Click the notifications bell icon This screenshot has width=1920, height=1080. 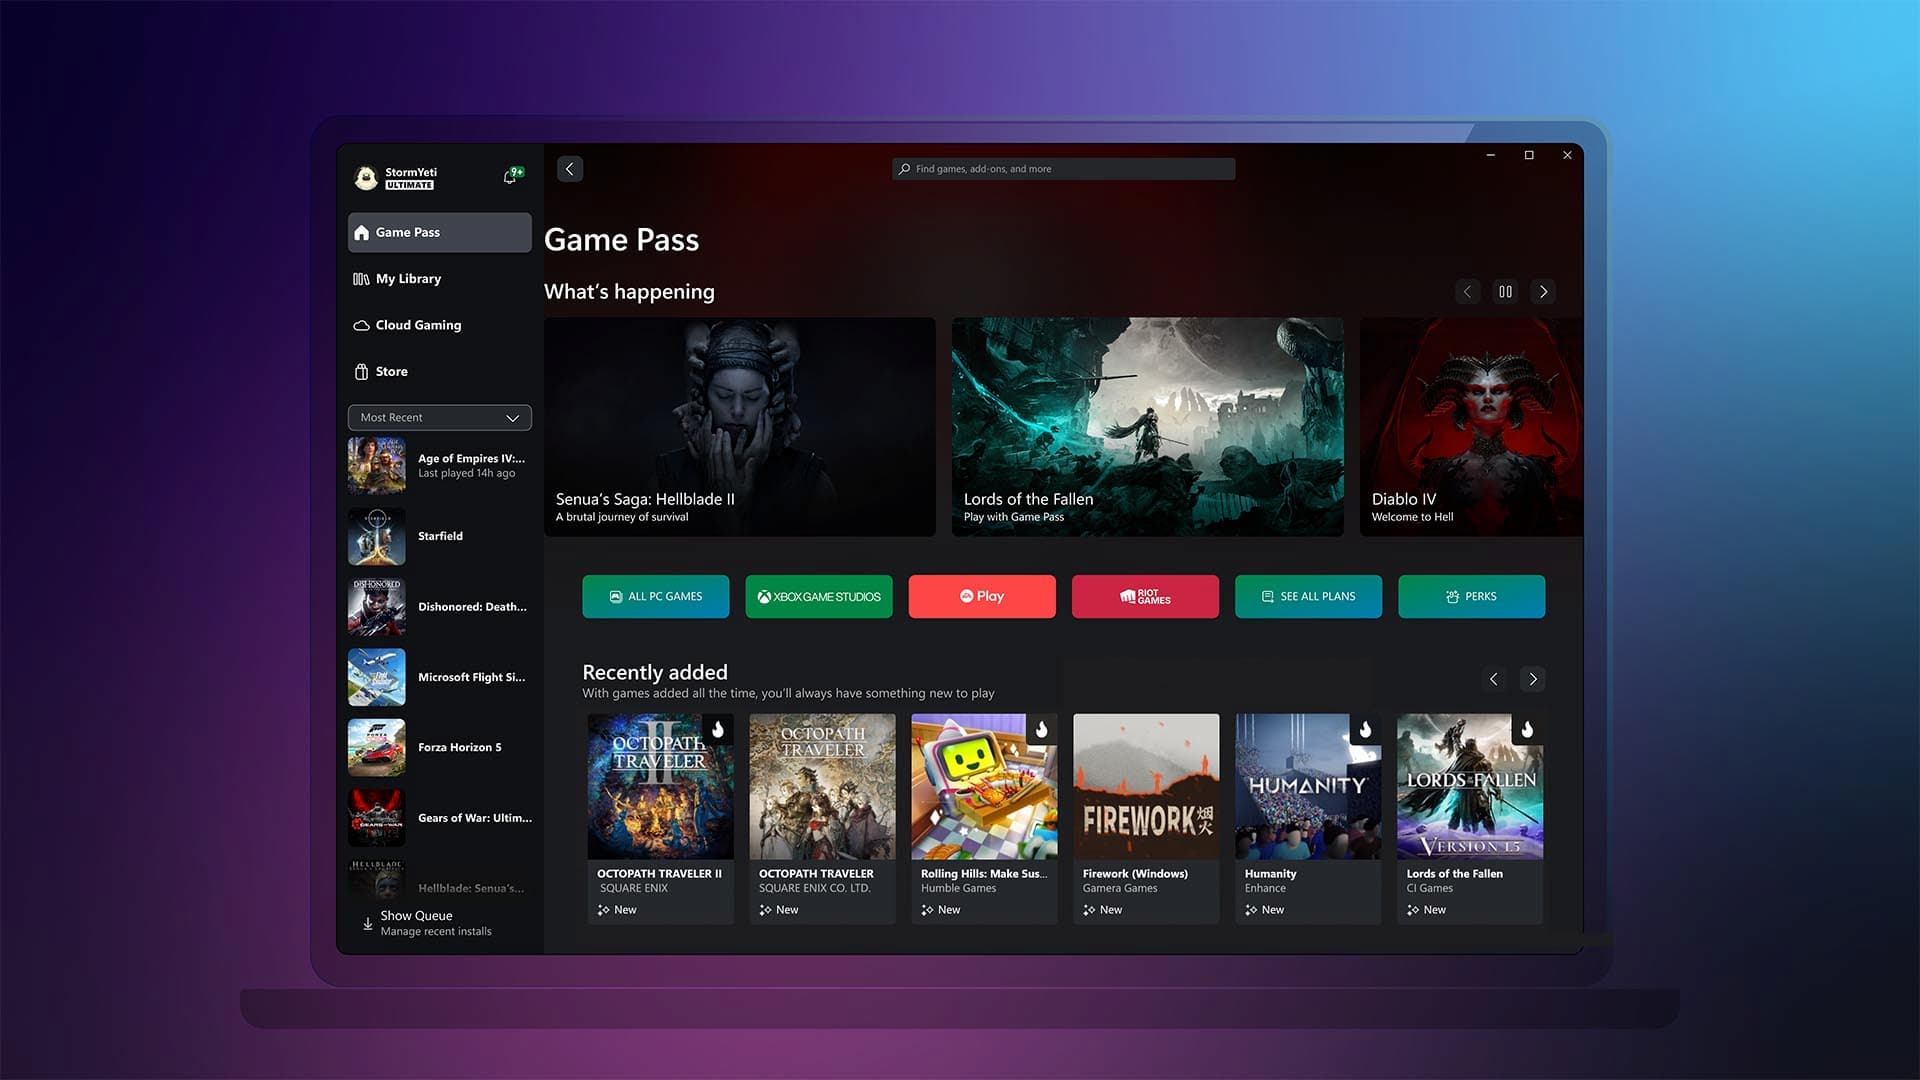click(511, 177)
